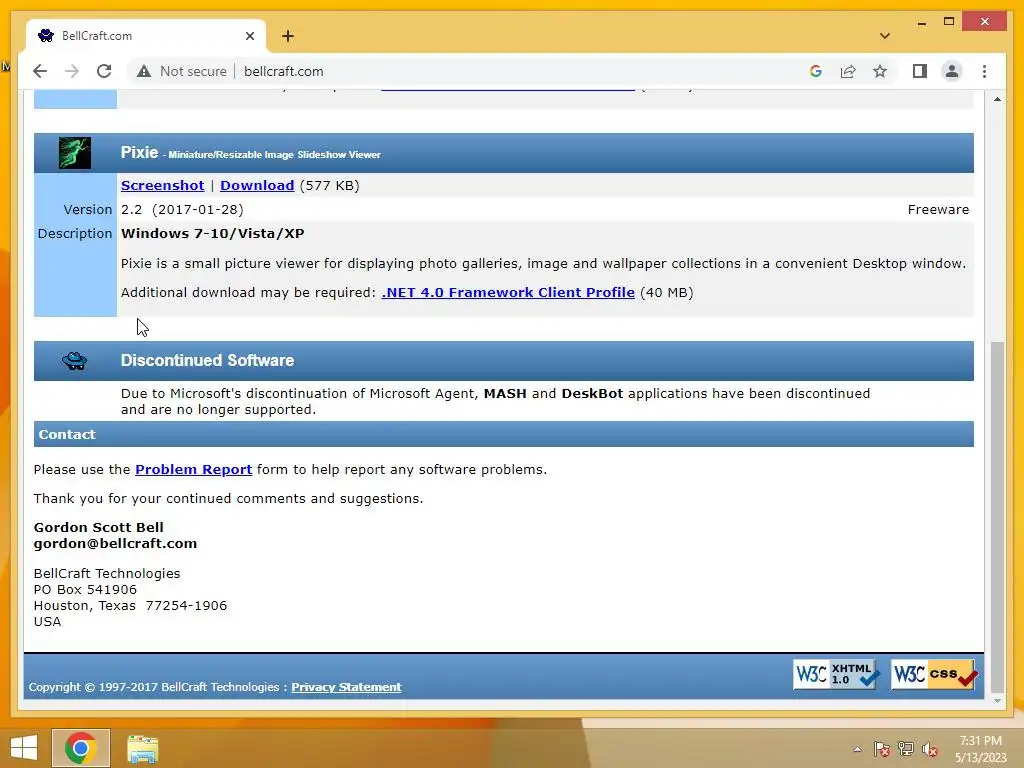Viewport: 1024px width, 768px height.
Task: Click the page scroll down arrow
Action: 997,701
